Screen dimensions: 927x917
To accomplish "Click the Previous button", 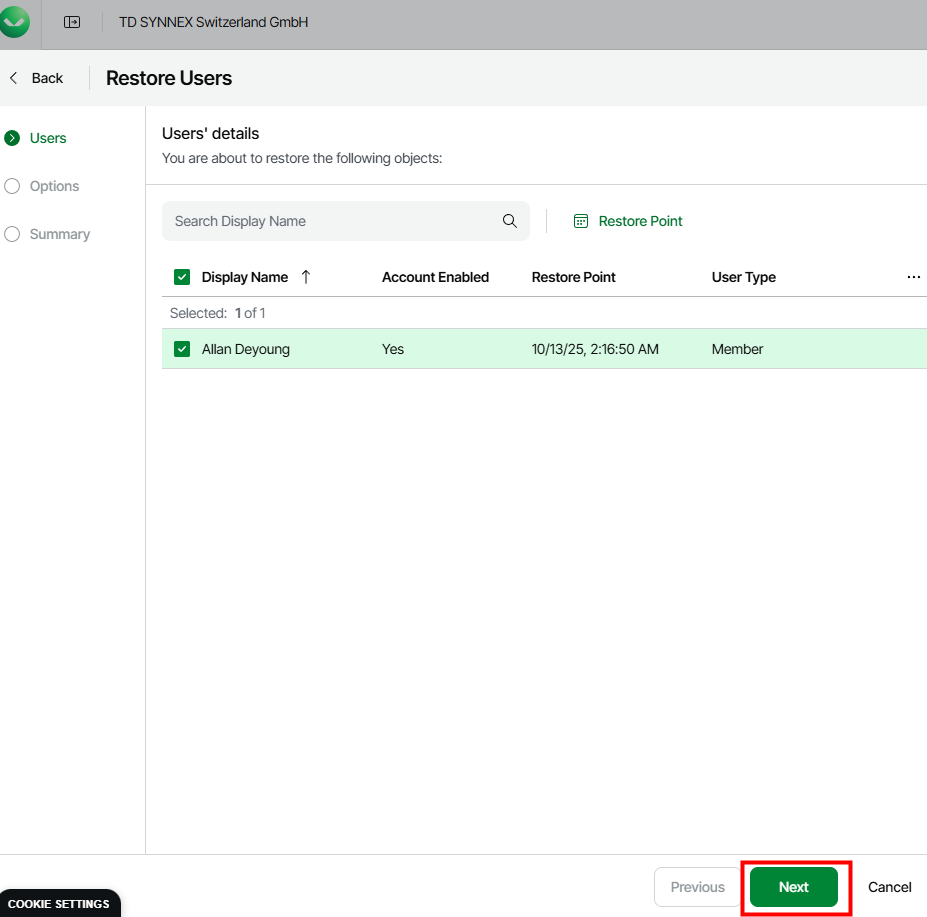I will (x=697, y=887).
